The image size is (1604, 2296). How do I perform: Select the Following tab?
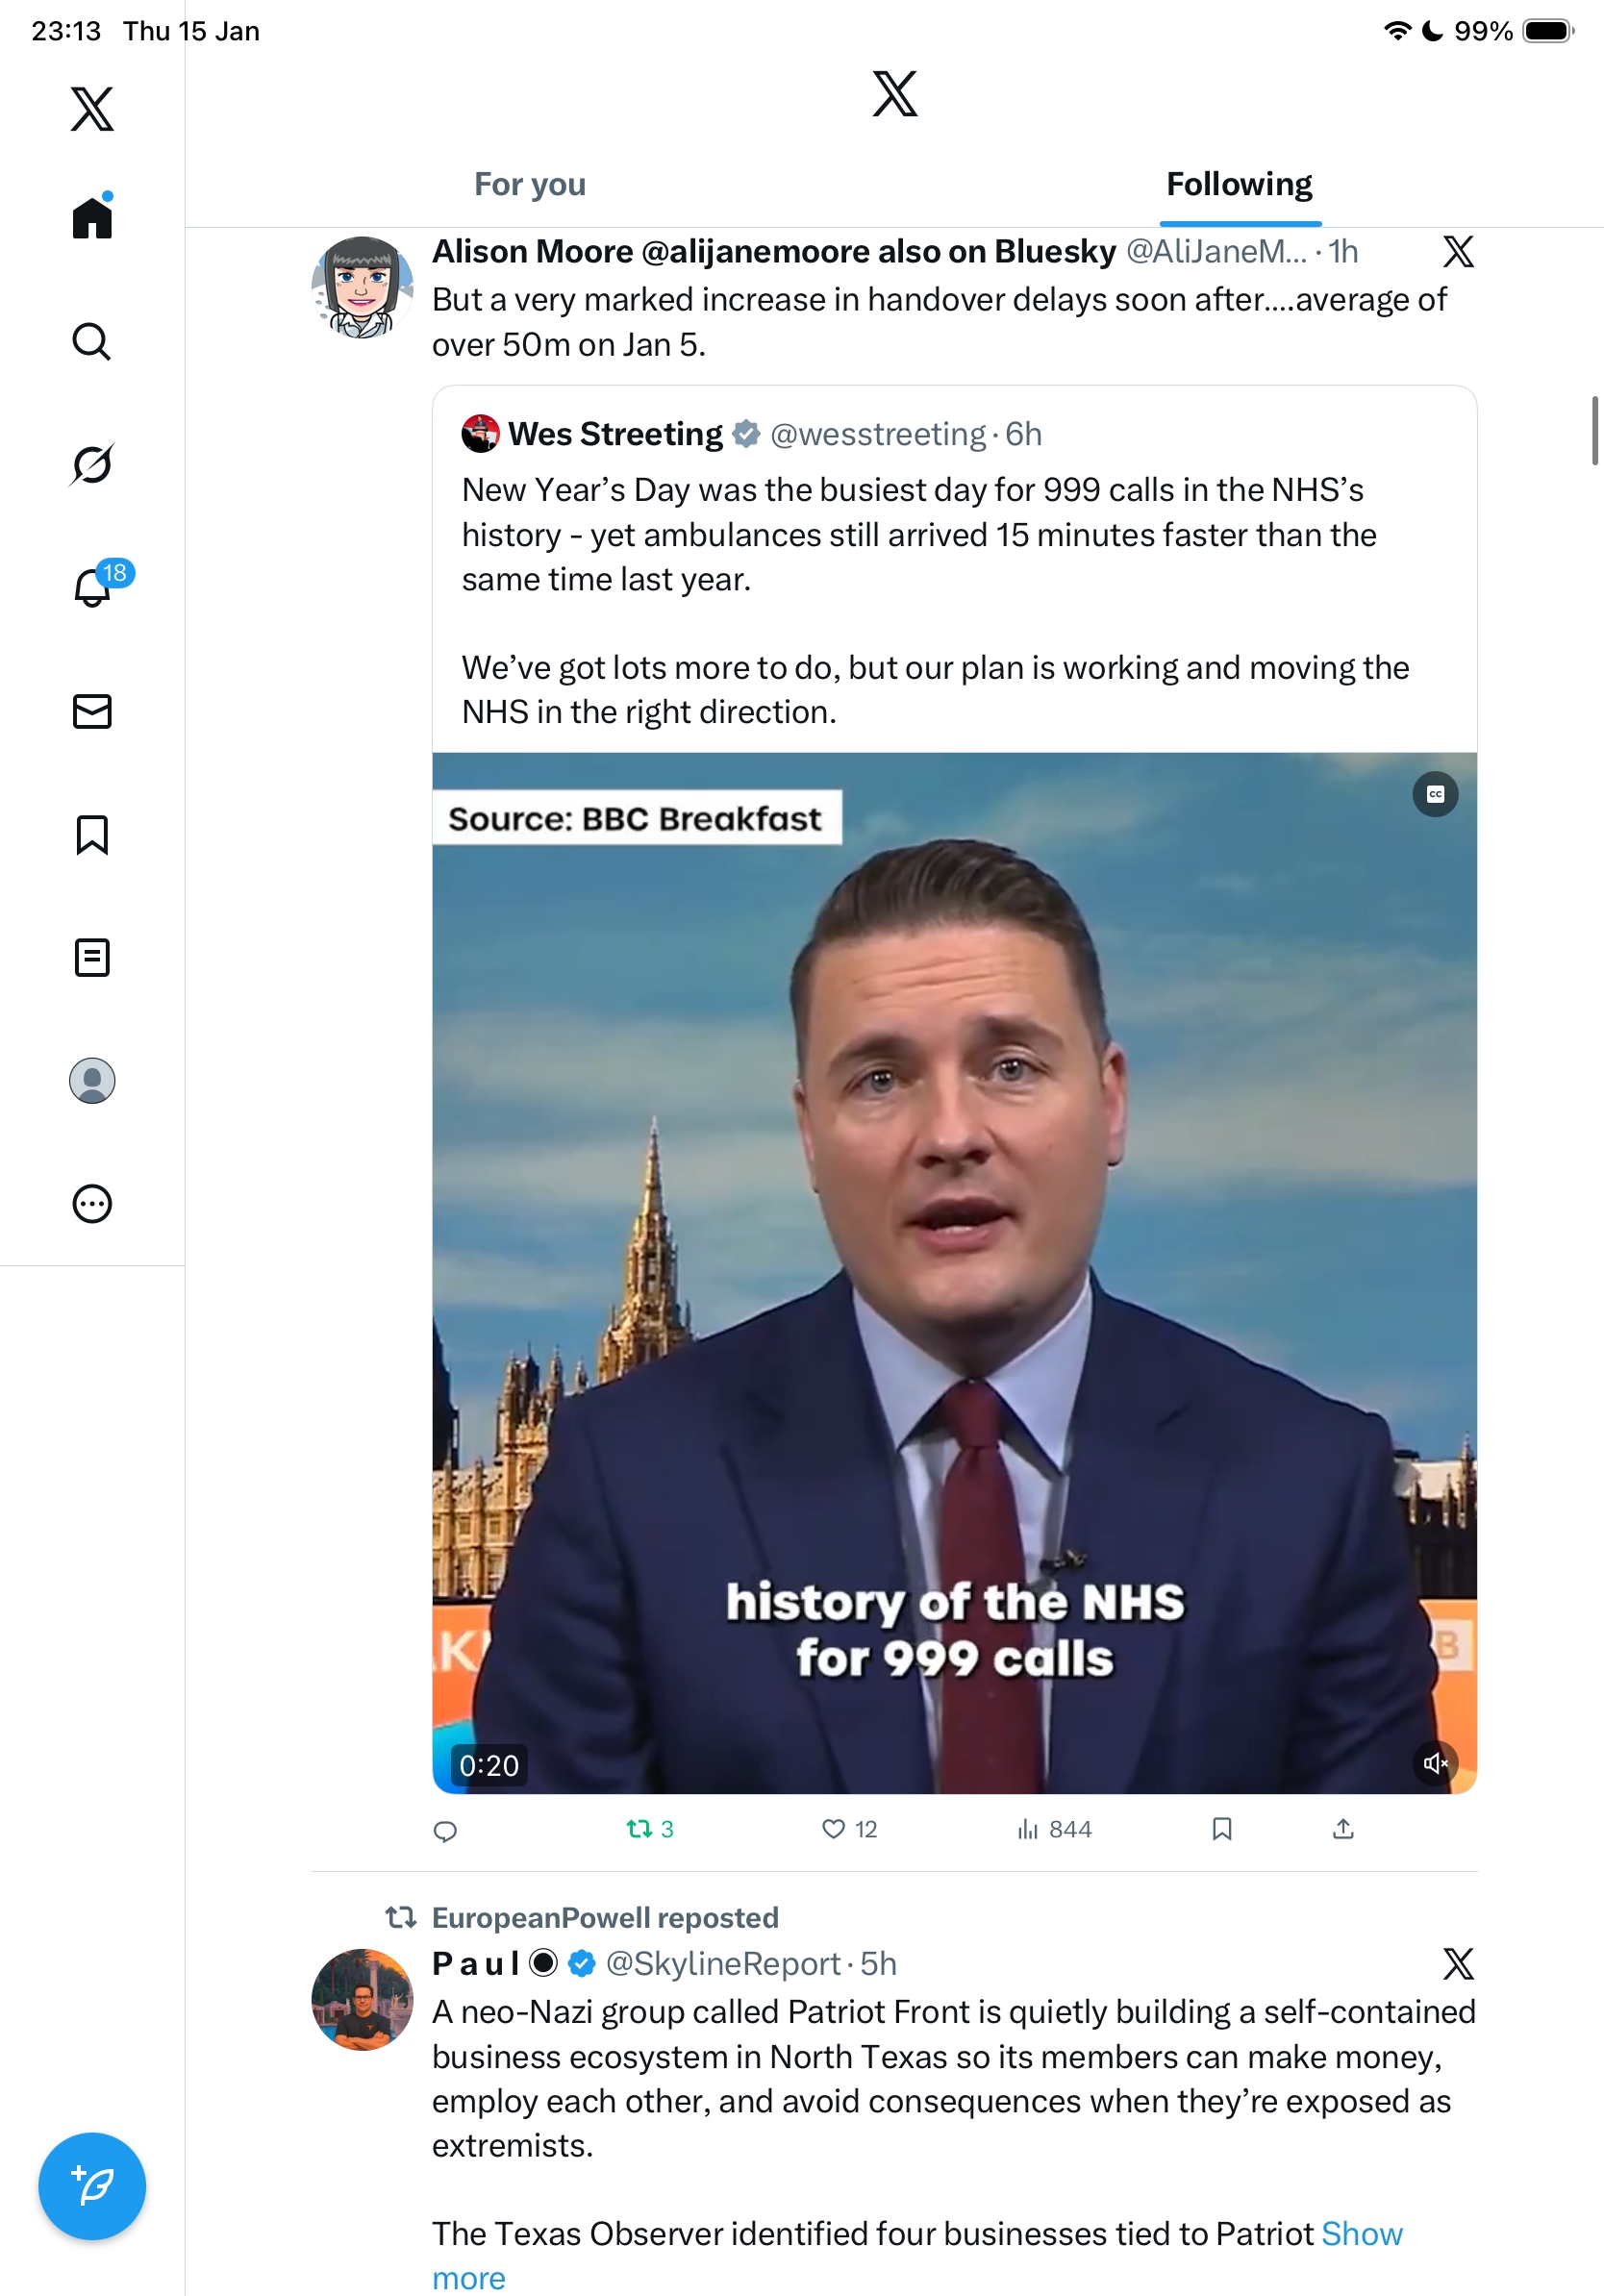(1239, 184)
